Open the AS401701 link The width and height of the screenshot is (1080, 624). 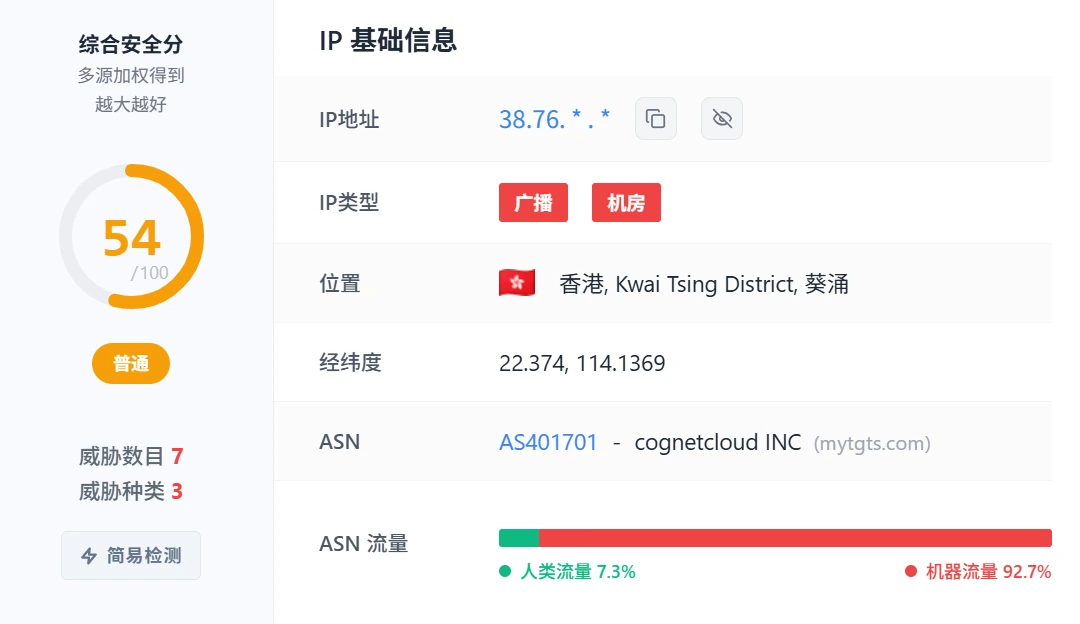[548, 442]
